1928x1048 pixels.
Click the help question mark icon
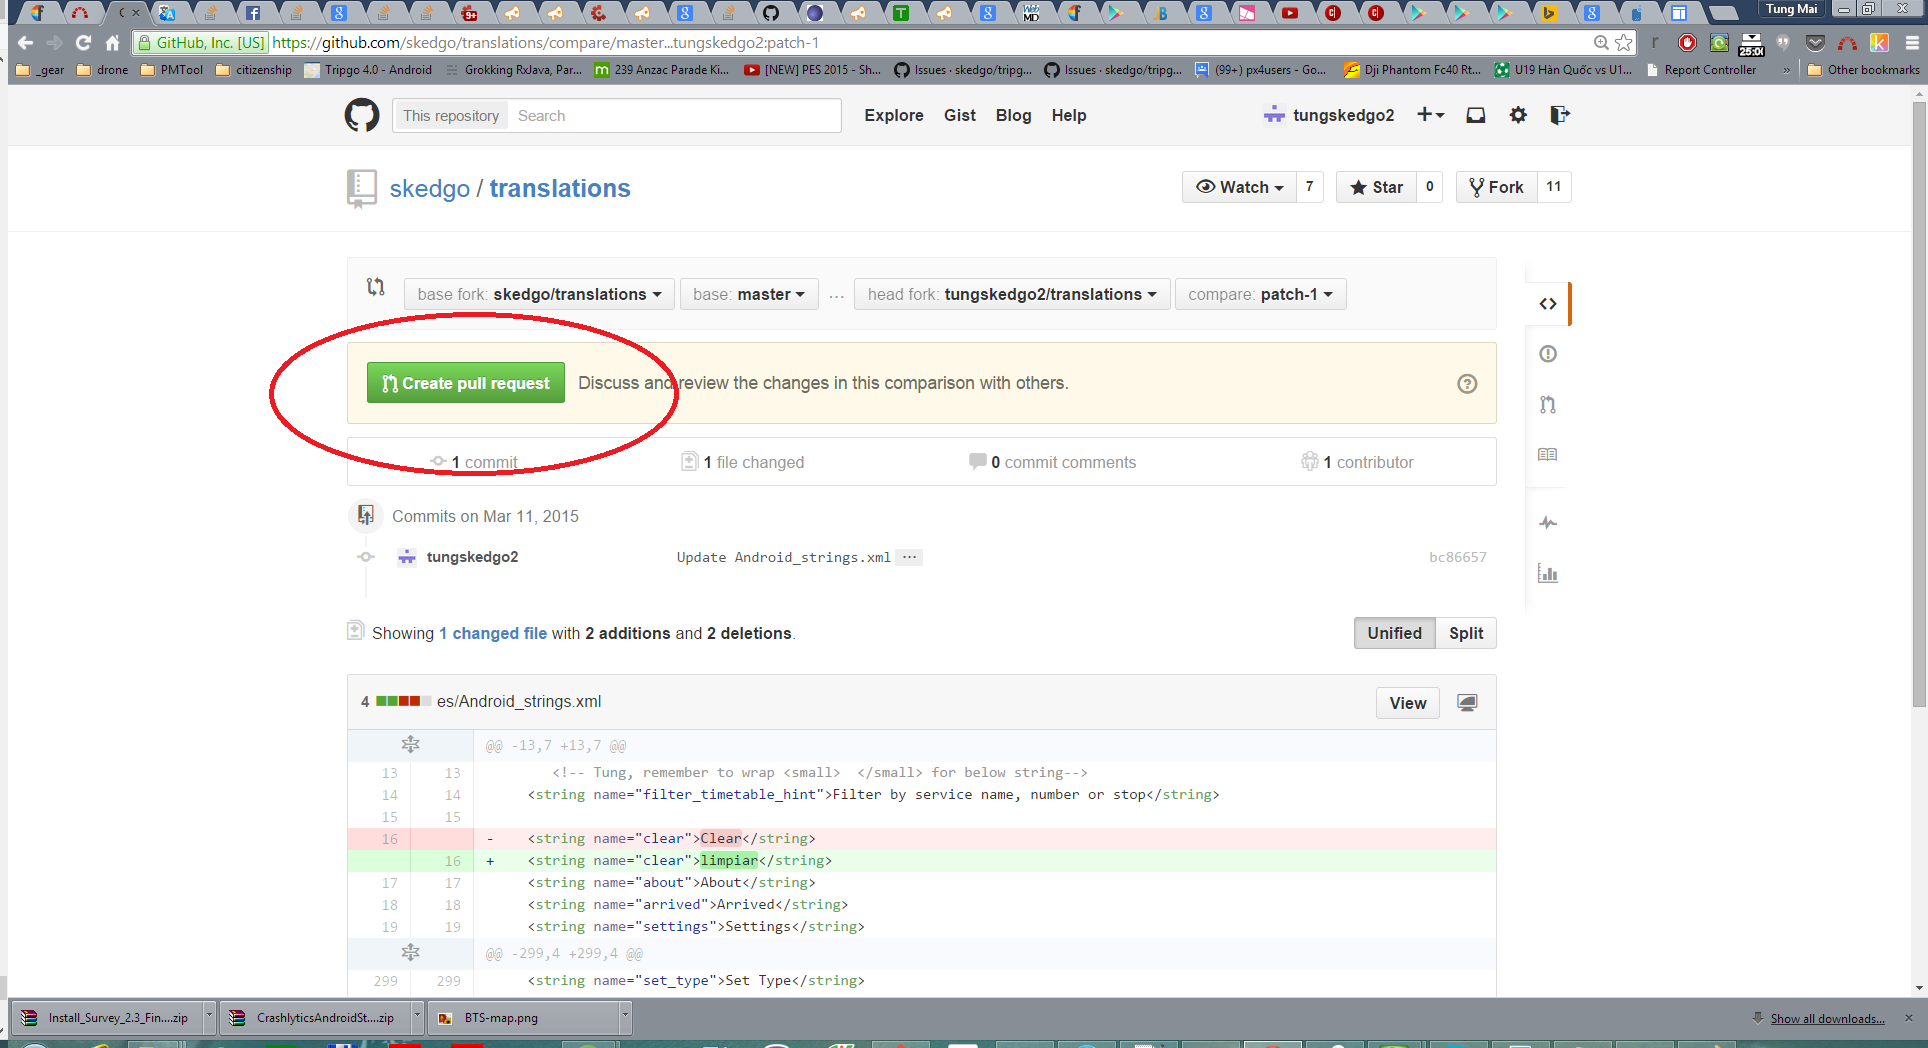coord(1467,384)
